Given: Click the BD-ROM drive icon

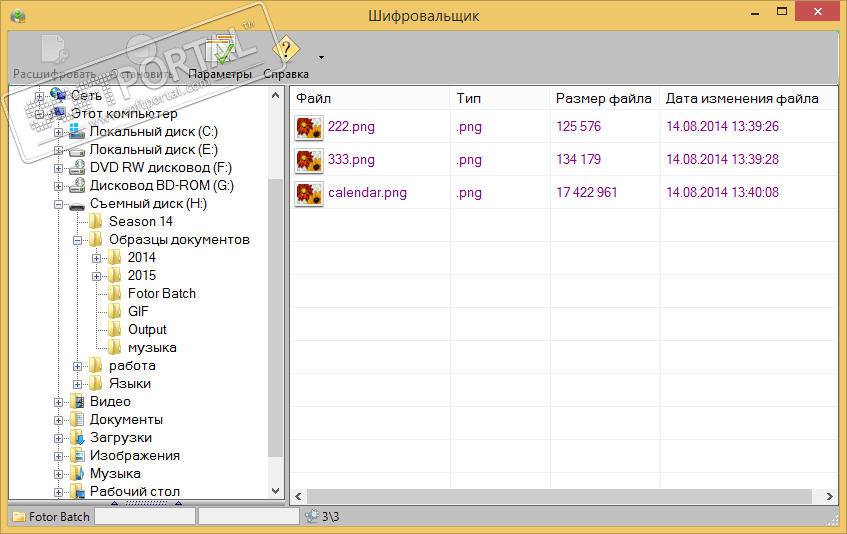Looking at the screenshot, I should point(77,185).
